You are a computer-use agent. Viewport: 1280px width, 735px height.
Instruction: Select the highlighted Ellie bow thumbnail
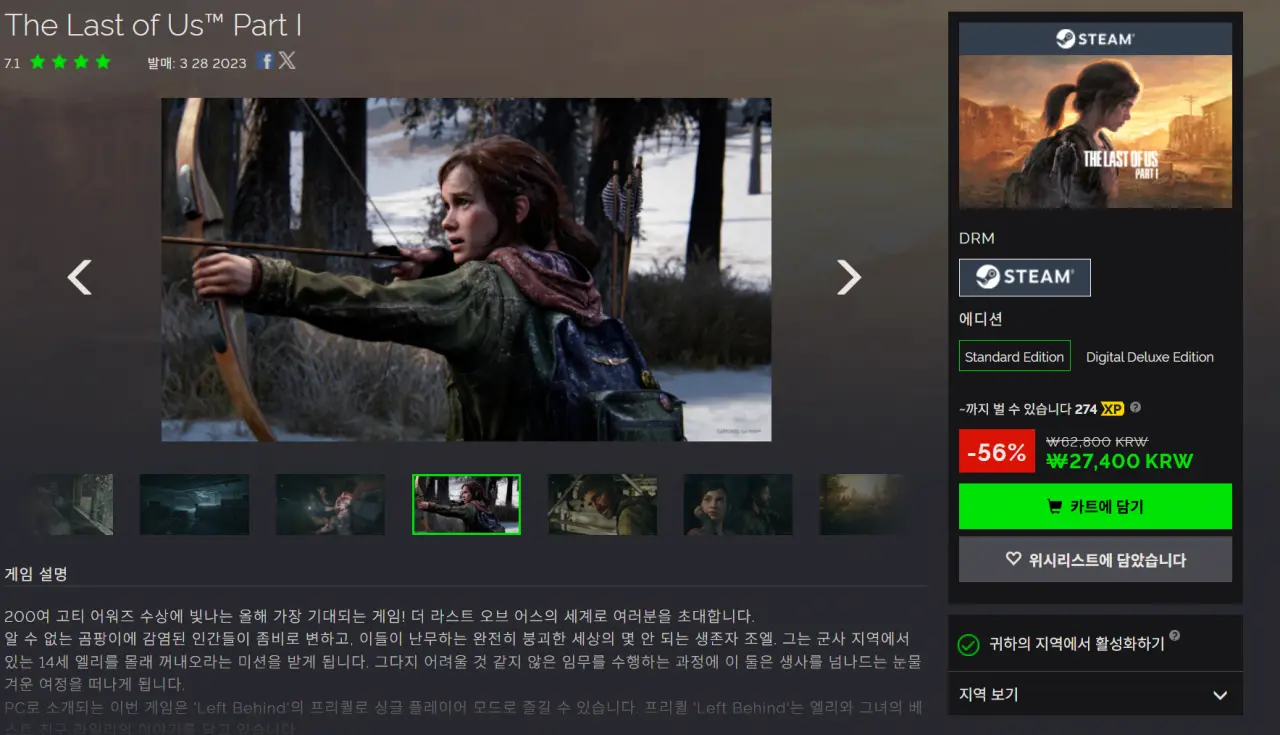tap(466, 504)
